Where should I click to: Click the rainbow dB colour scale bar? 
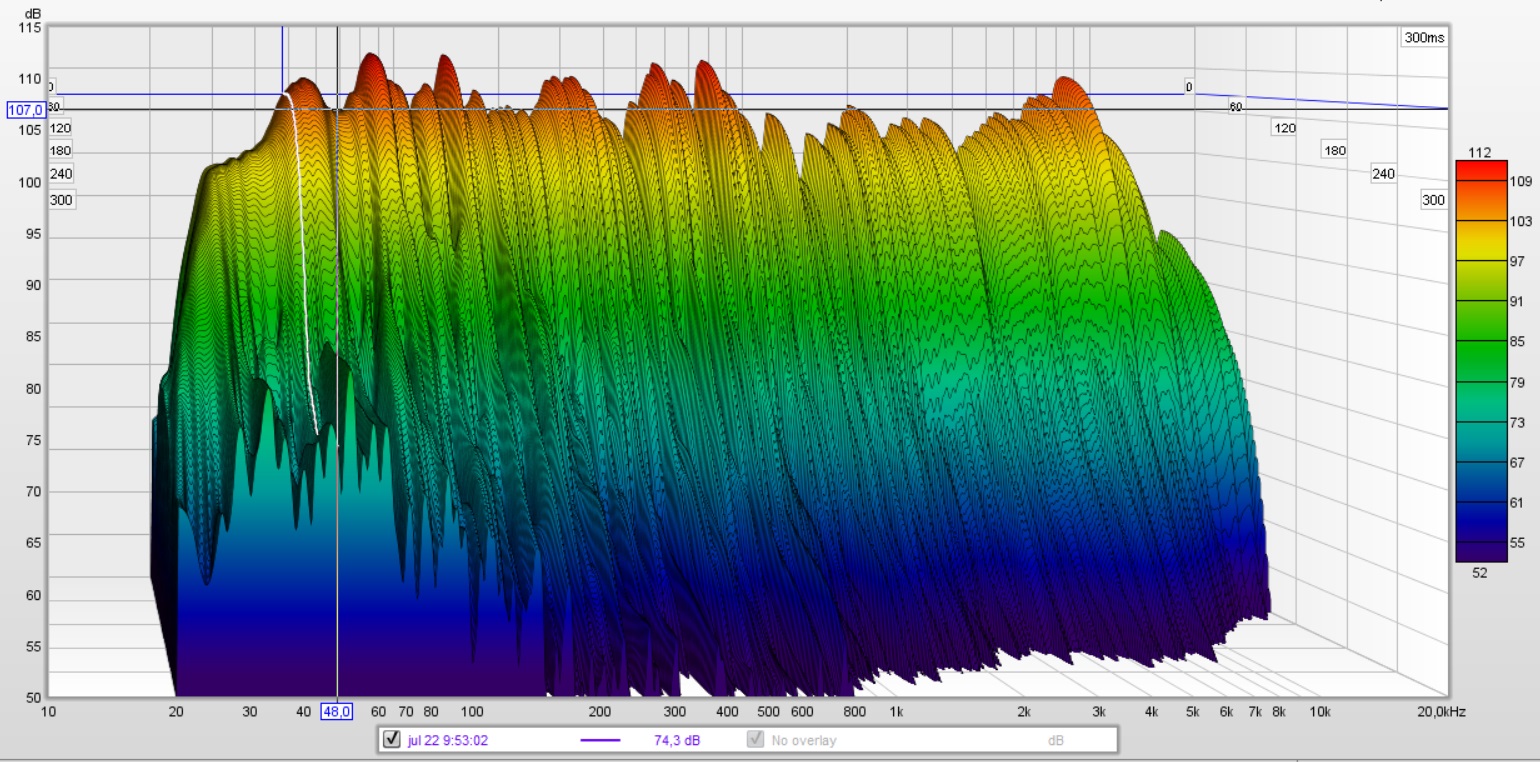(x=1481, y=361)
